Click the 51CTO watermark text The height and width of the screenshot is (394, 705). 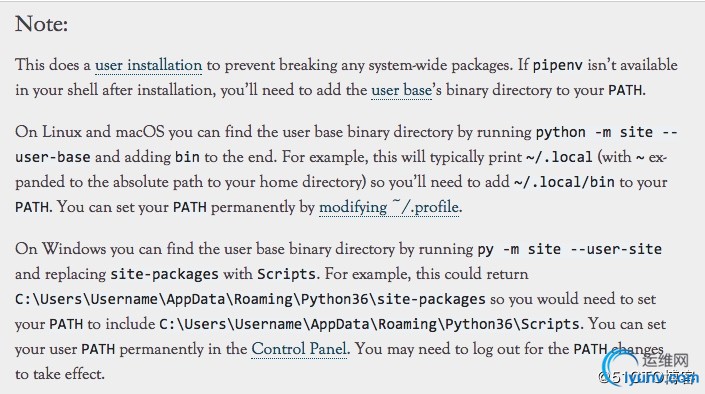pyautogui.click(x=647, y=377)
